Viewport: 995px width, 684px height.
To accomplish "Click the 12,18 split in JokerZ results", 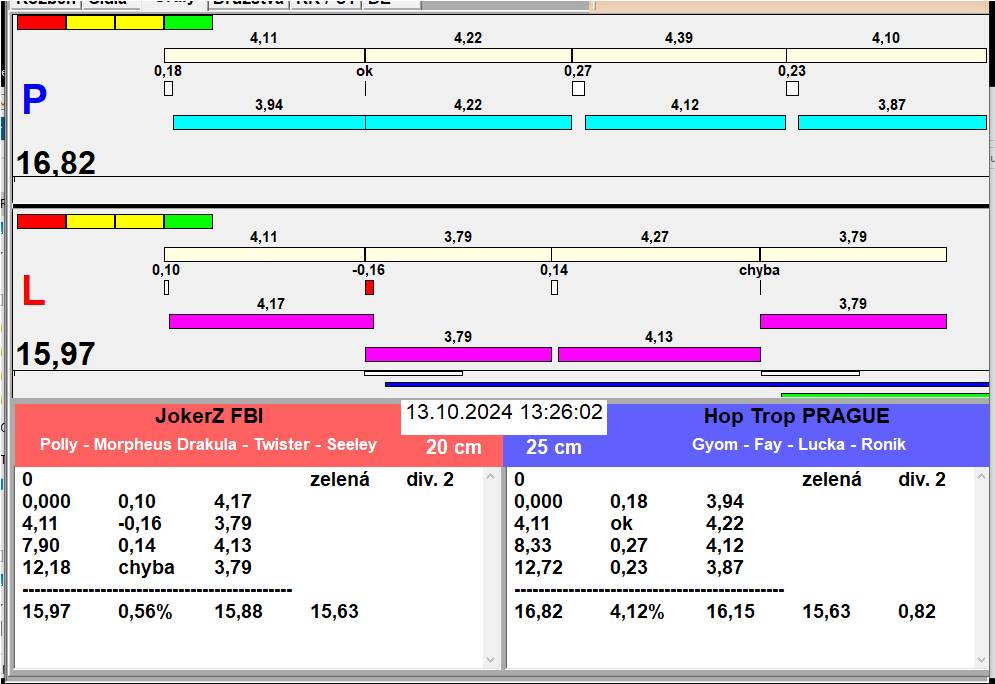I will point(46,567).
